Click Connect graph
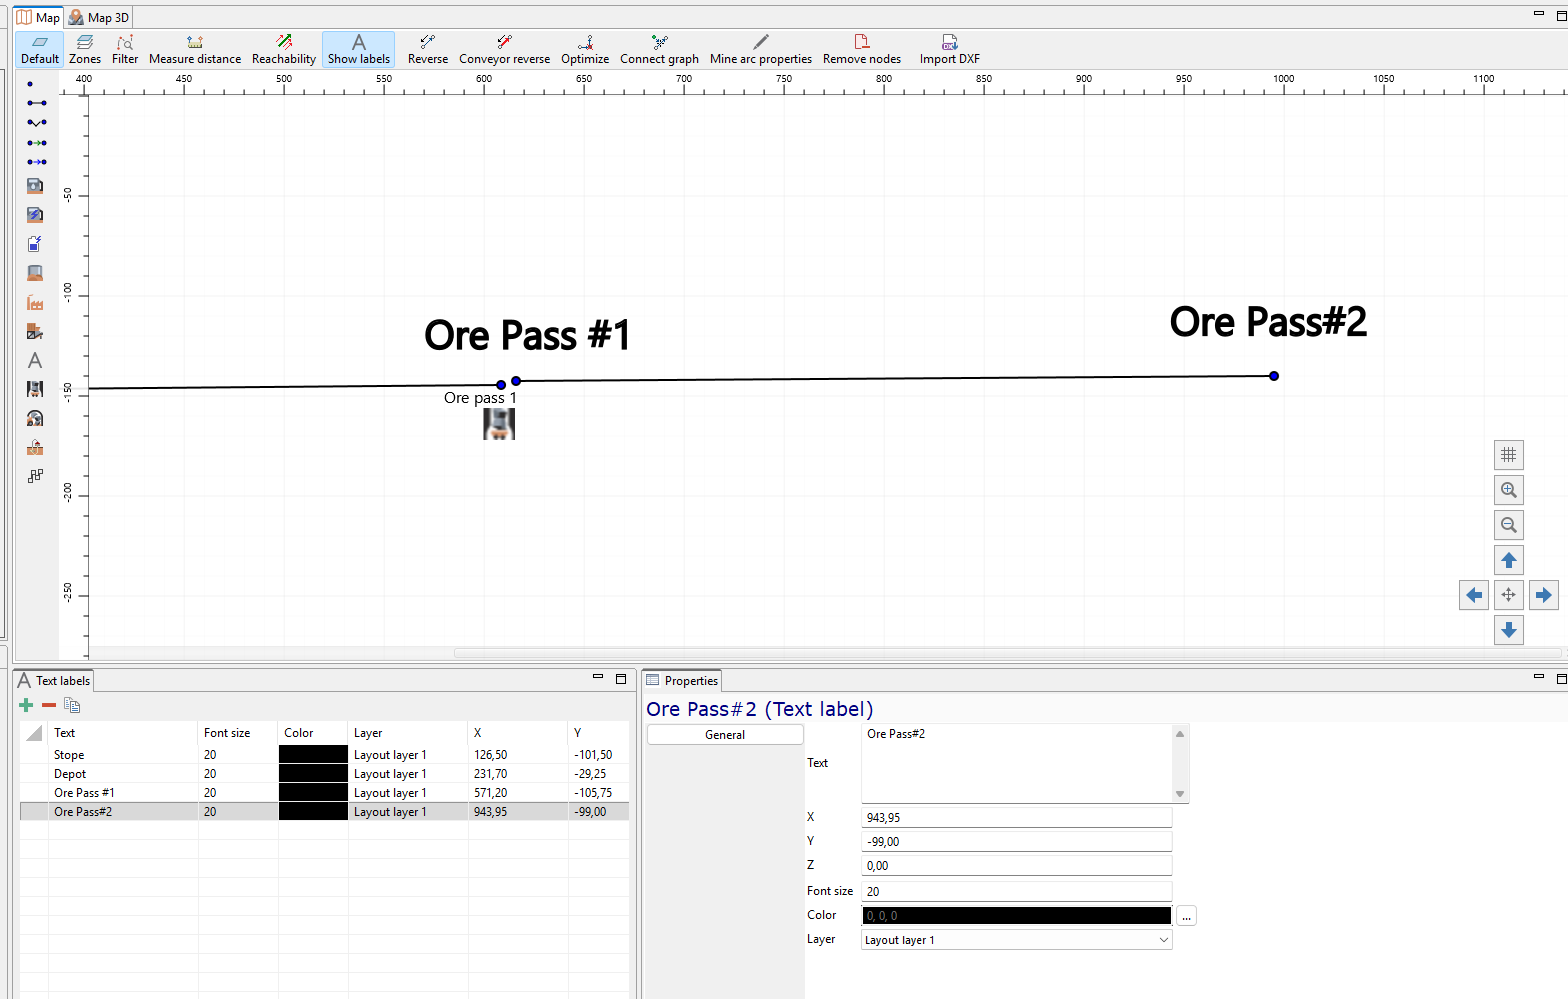This screenshot has width=1568, height=999. pos(659,49)
